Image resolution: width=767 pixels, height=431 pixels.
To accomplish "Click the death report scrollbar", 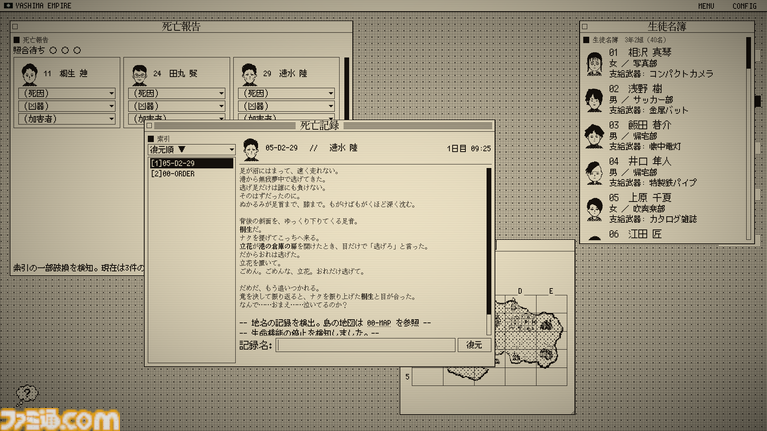I will click(x=346, y=88).
